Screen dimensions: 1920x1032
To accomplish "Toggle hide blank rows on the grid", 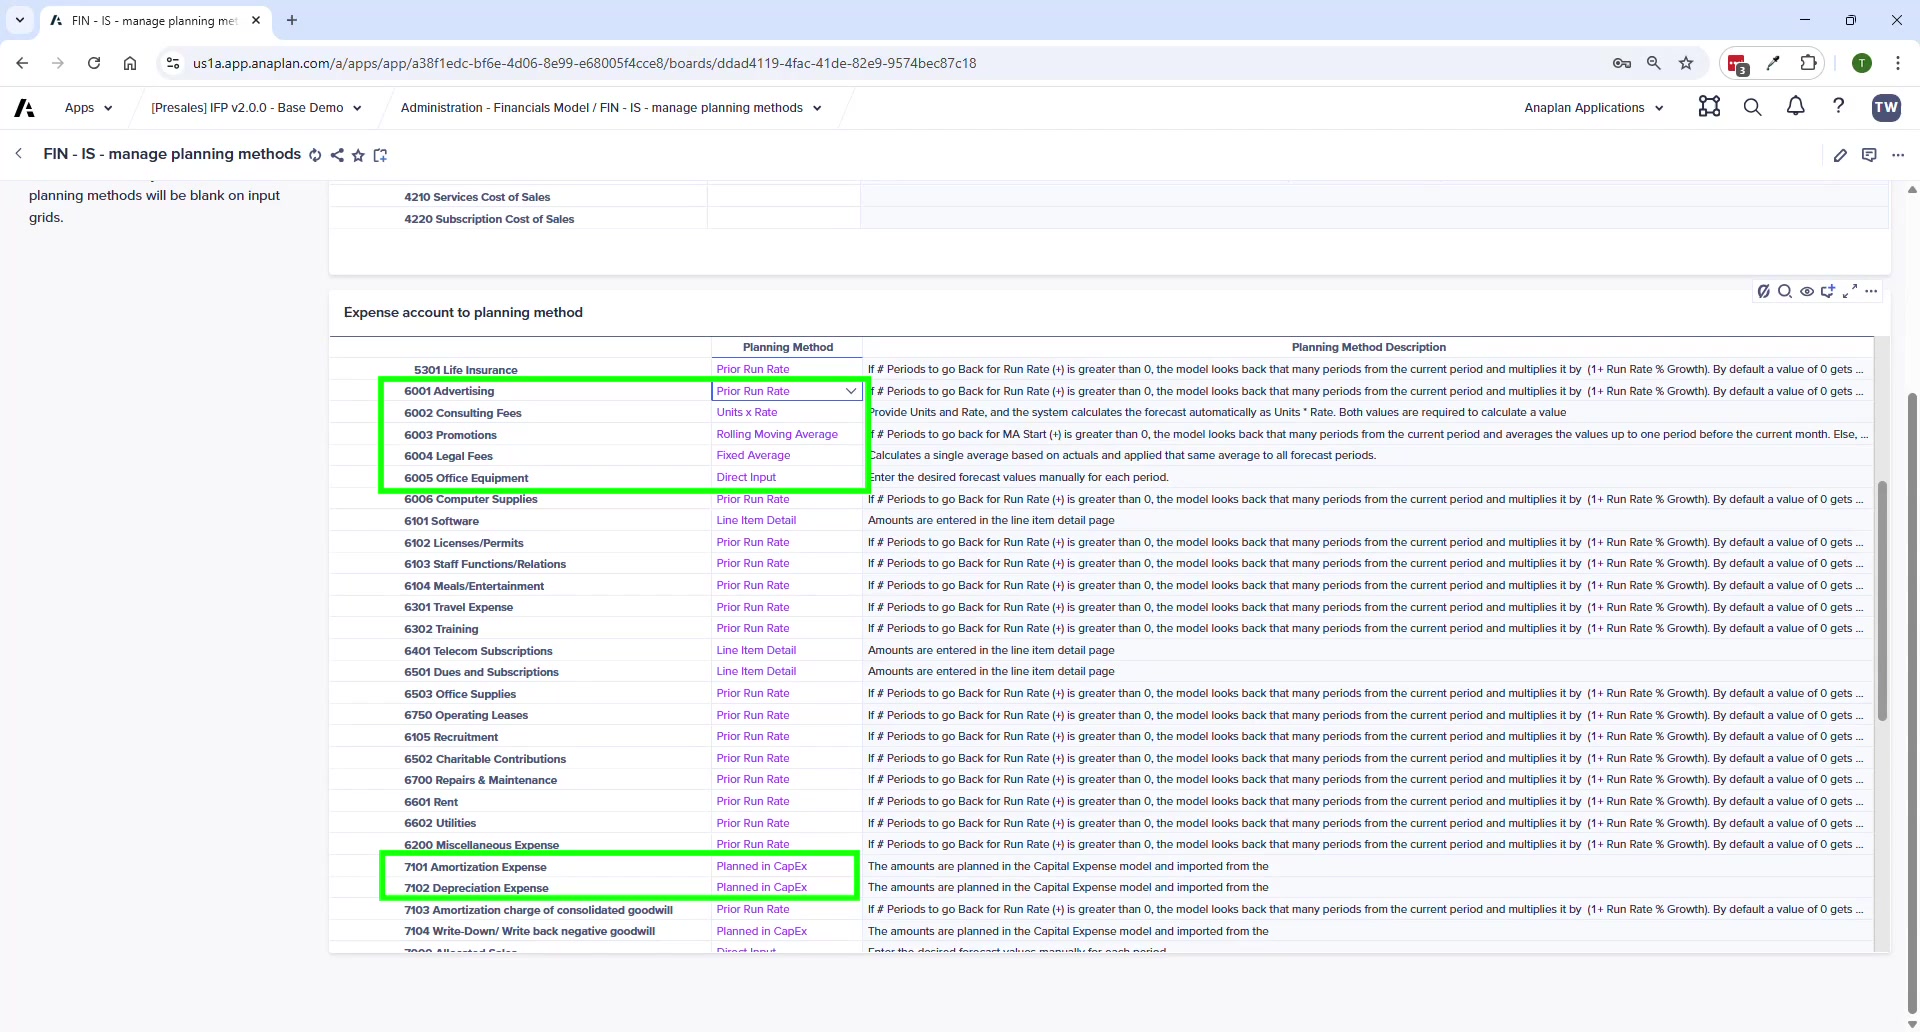I will [x=1765, y=292].
